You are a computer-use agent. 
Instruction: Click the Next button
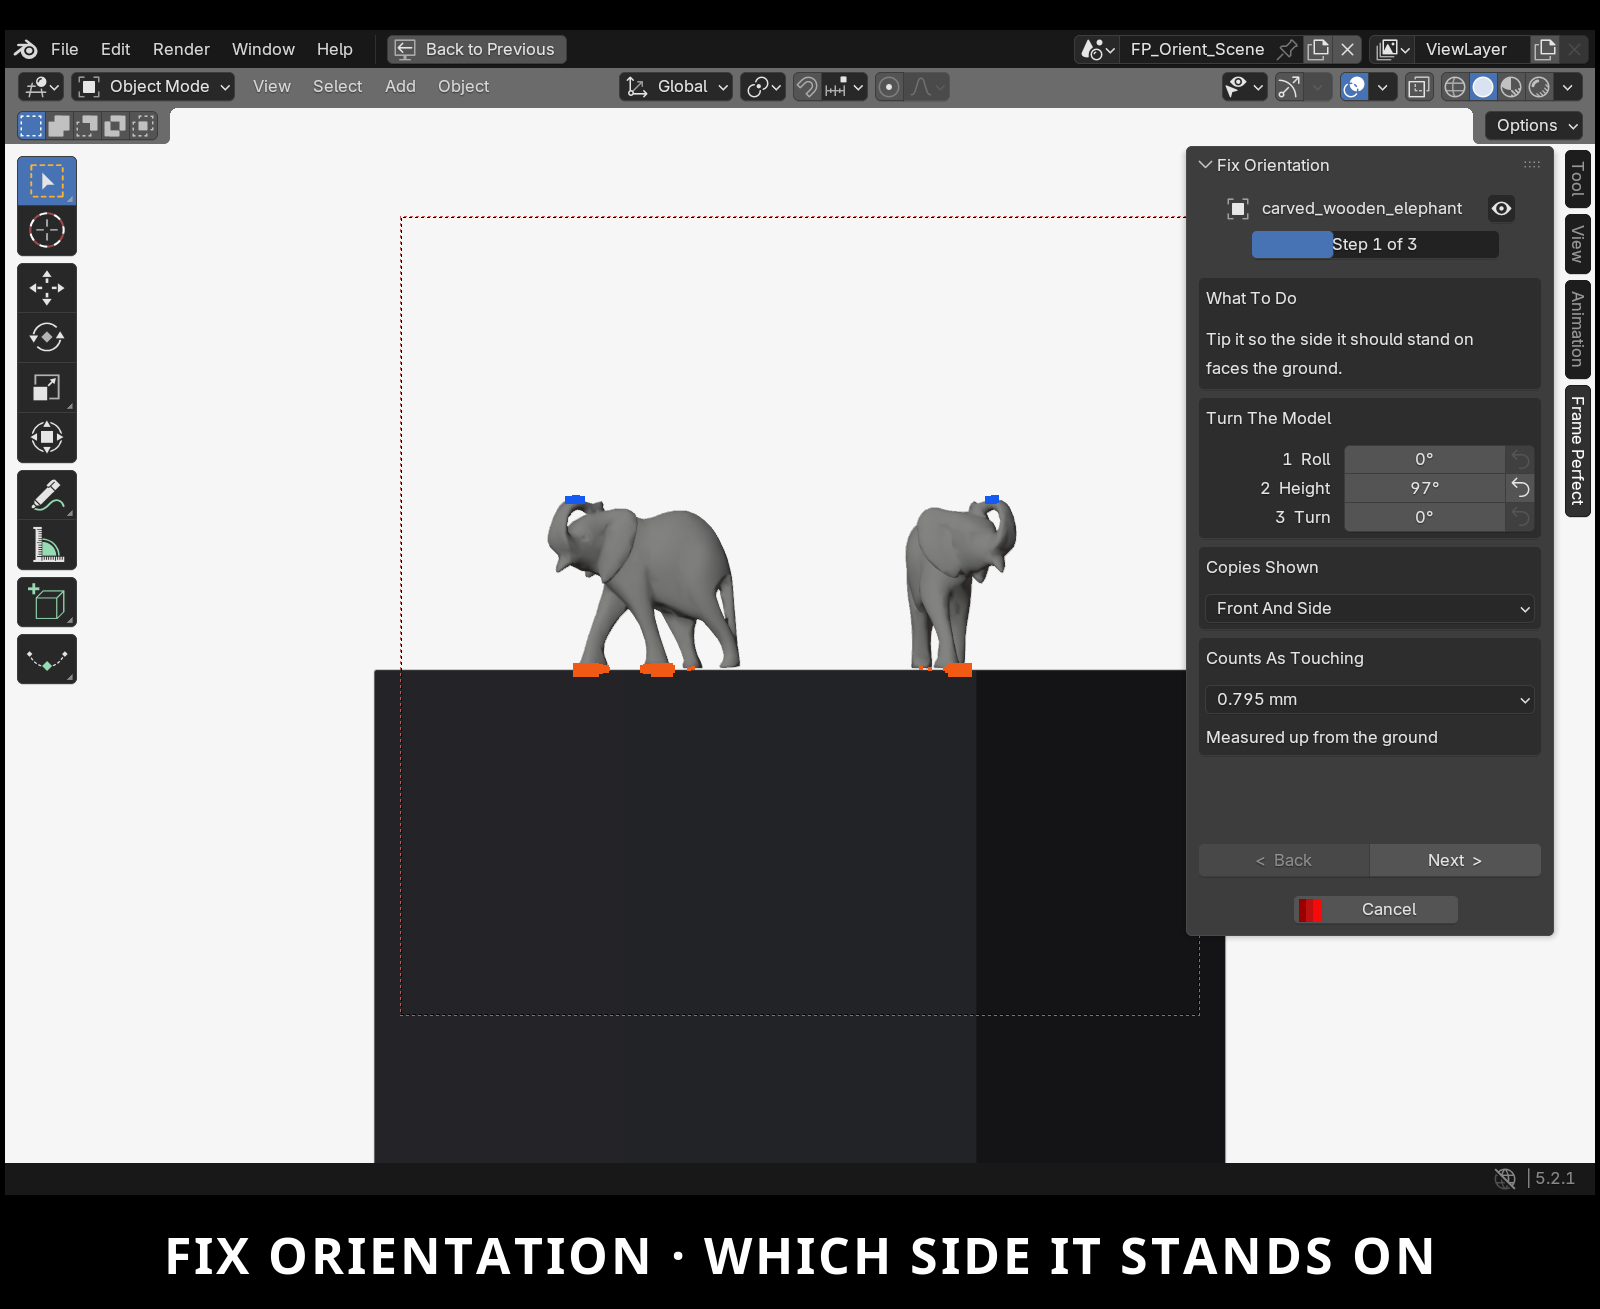click(x=1455, y=860)
